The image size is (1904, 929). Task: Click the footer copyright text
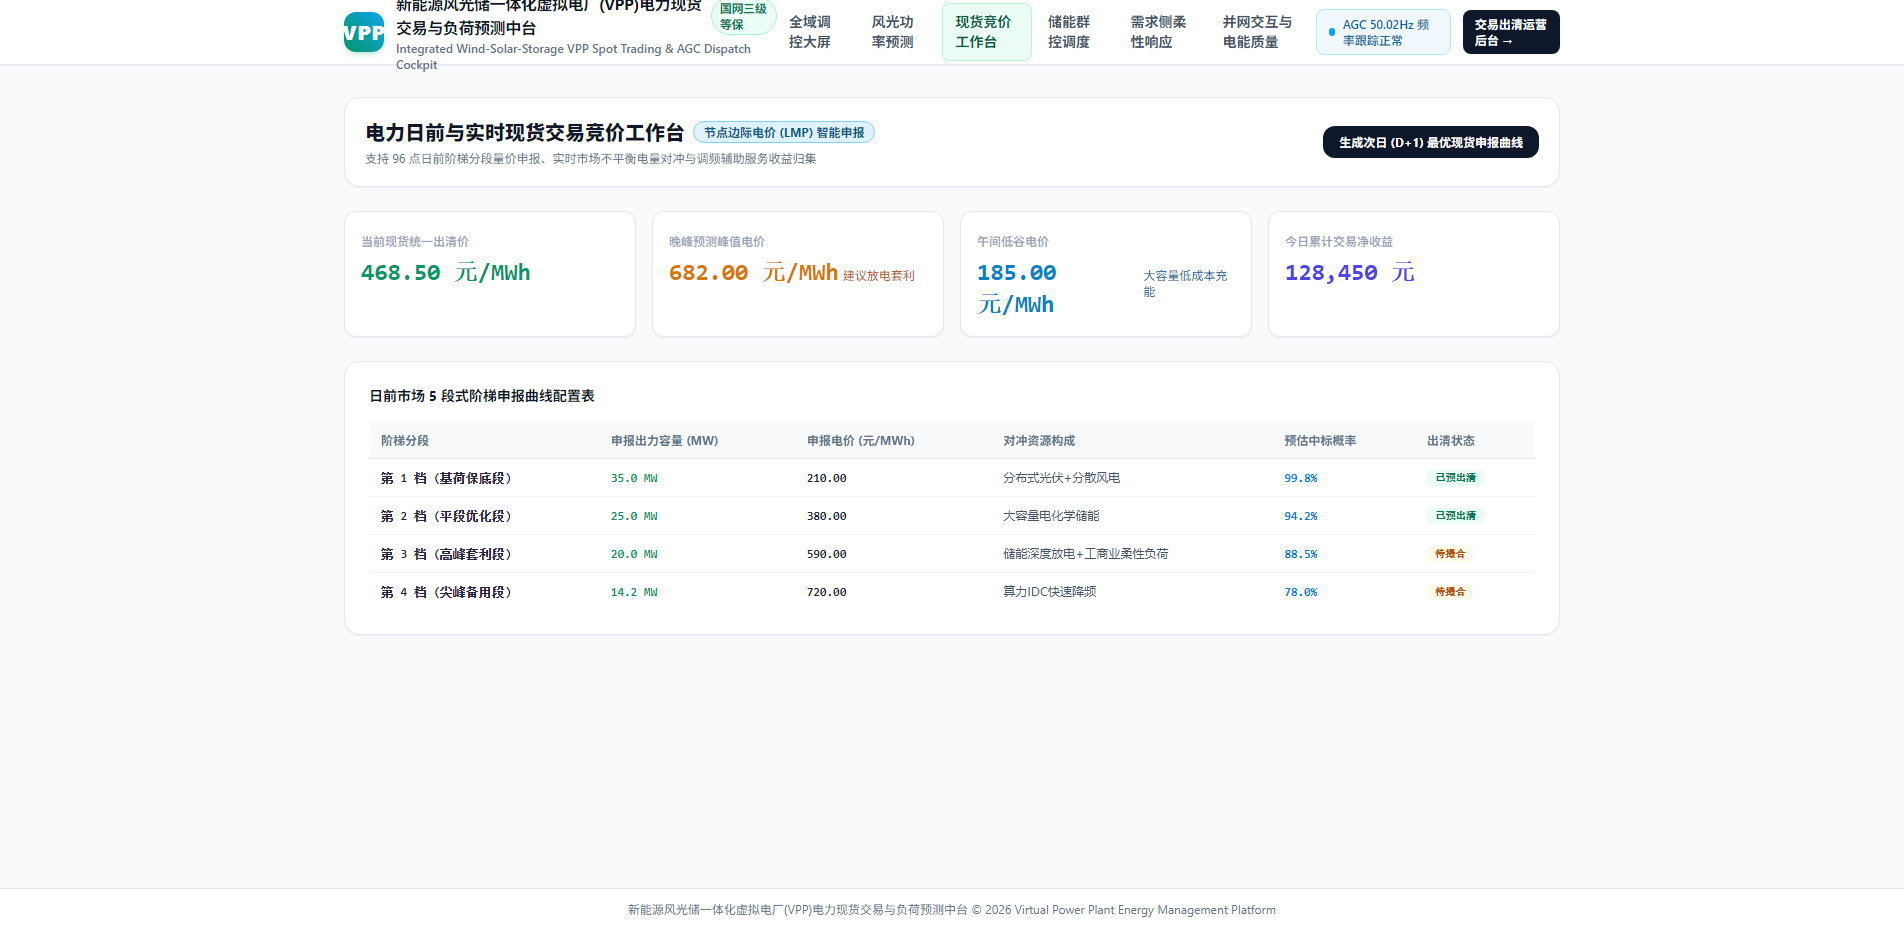tap(952, 910)
